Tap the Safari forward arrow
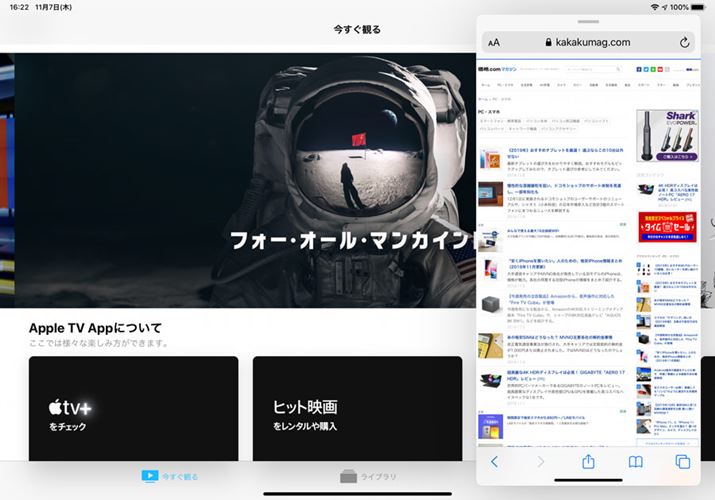The width and height of the screenshot is (715, 500). pyautogui.click(x=541, y=462)
